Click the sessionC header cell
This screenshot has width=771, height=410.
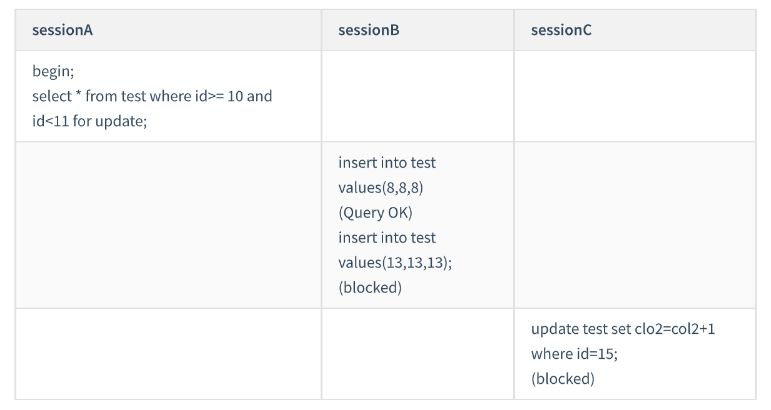(561, 30)
